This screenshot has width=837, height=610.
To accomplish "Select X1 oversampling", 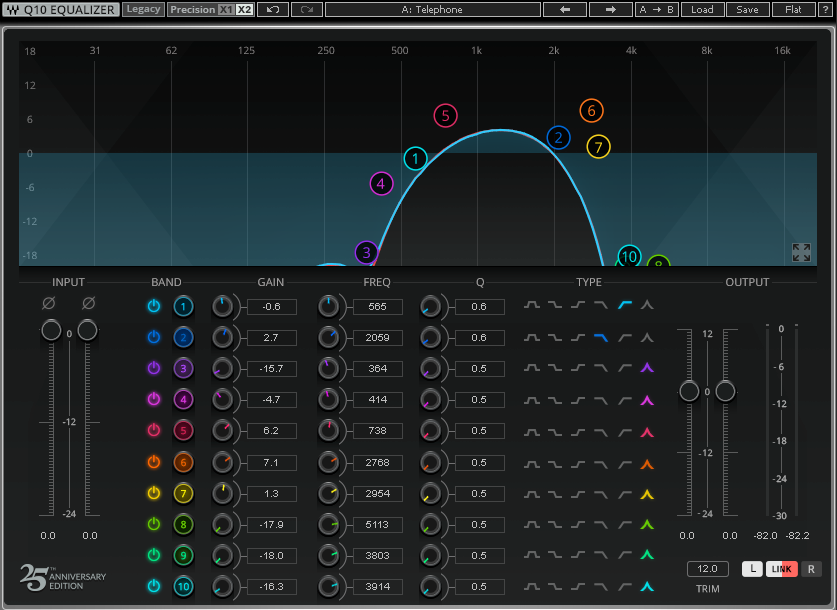I will coord(226,10).
